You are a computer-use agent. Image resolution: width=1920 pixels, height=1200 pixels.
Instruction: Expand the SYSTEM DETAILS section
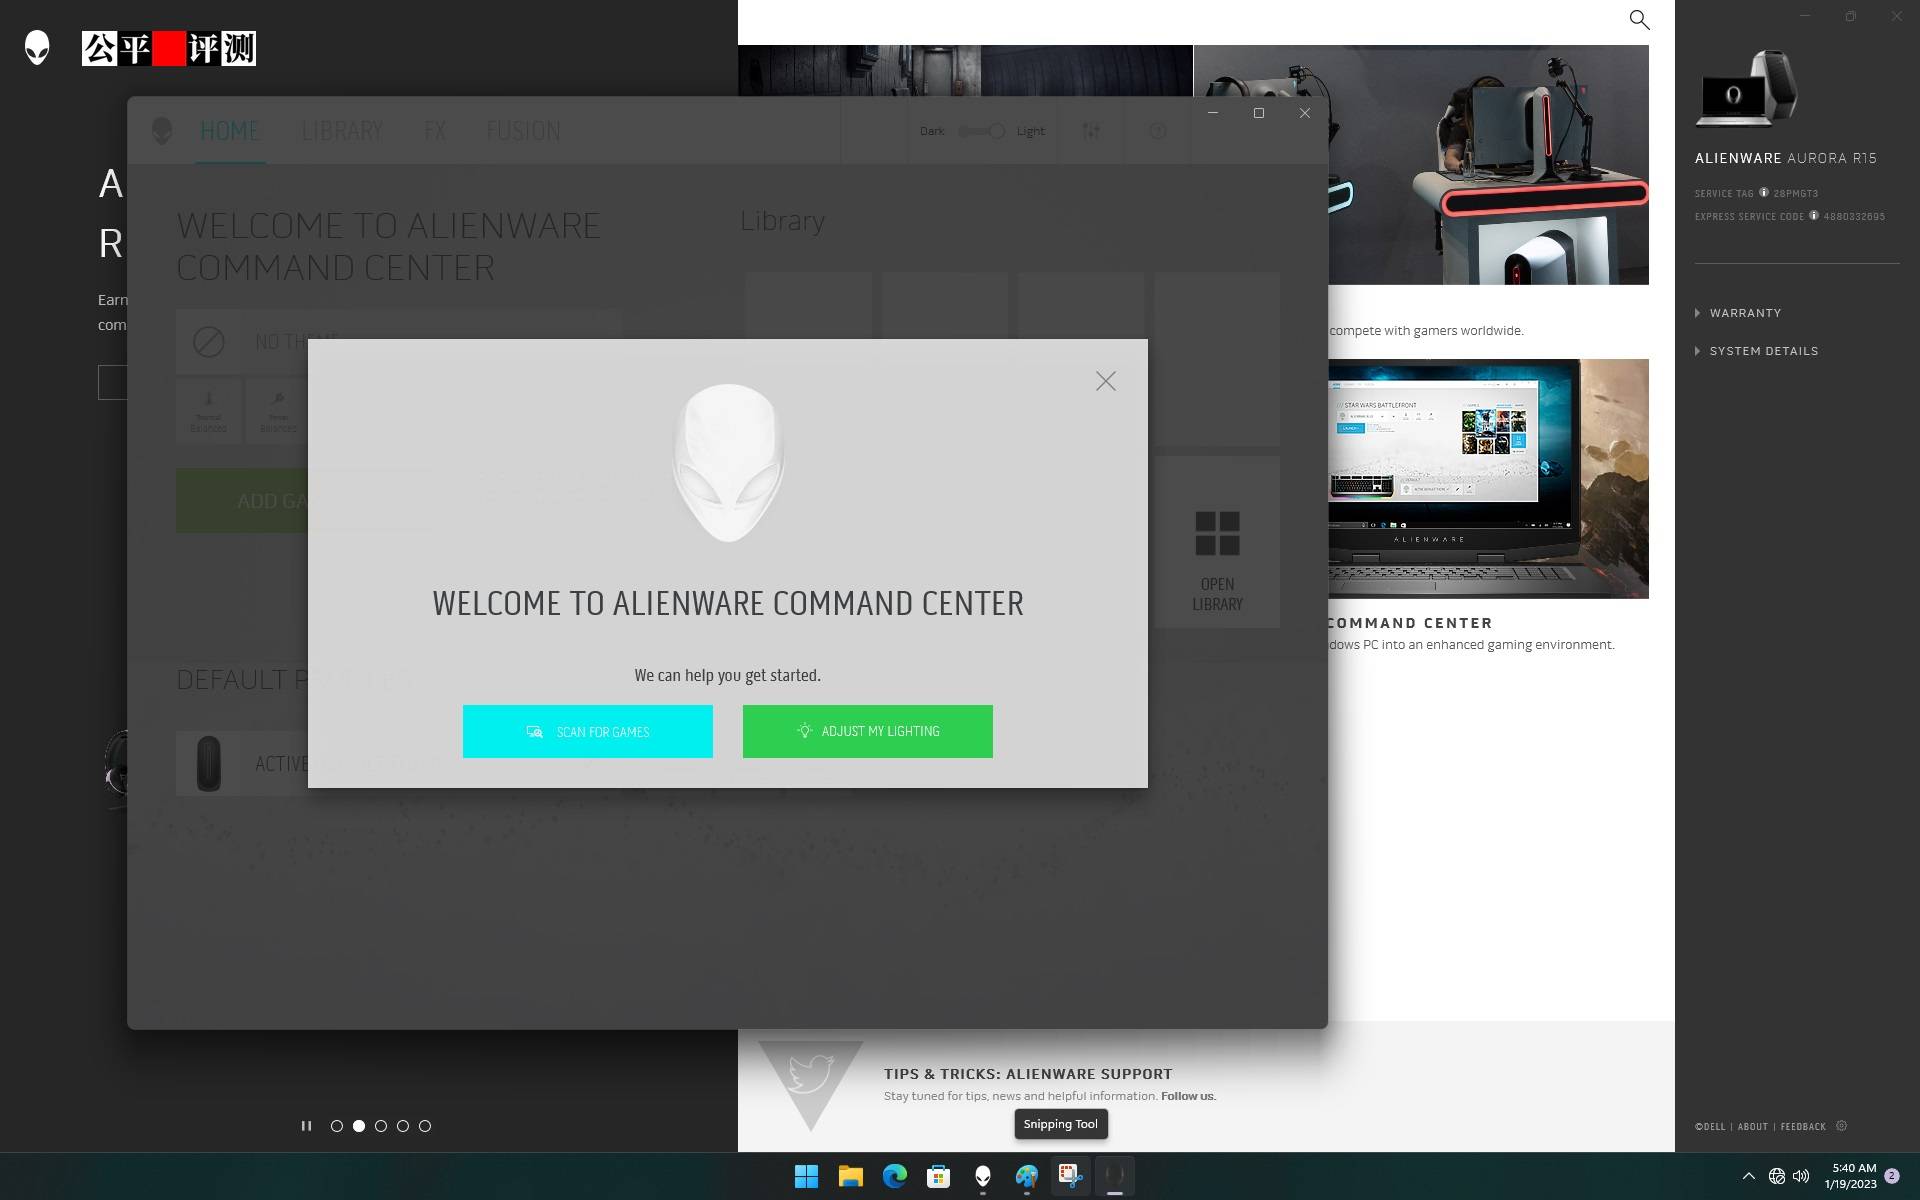1762,350
